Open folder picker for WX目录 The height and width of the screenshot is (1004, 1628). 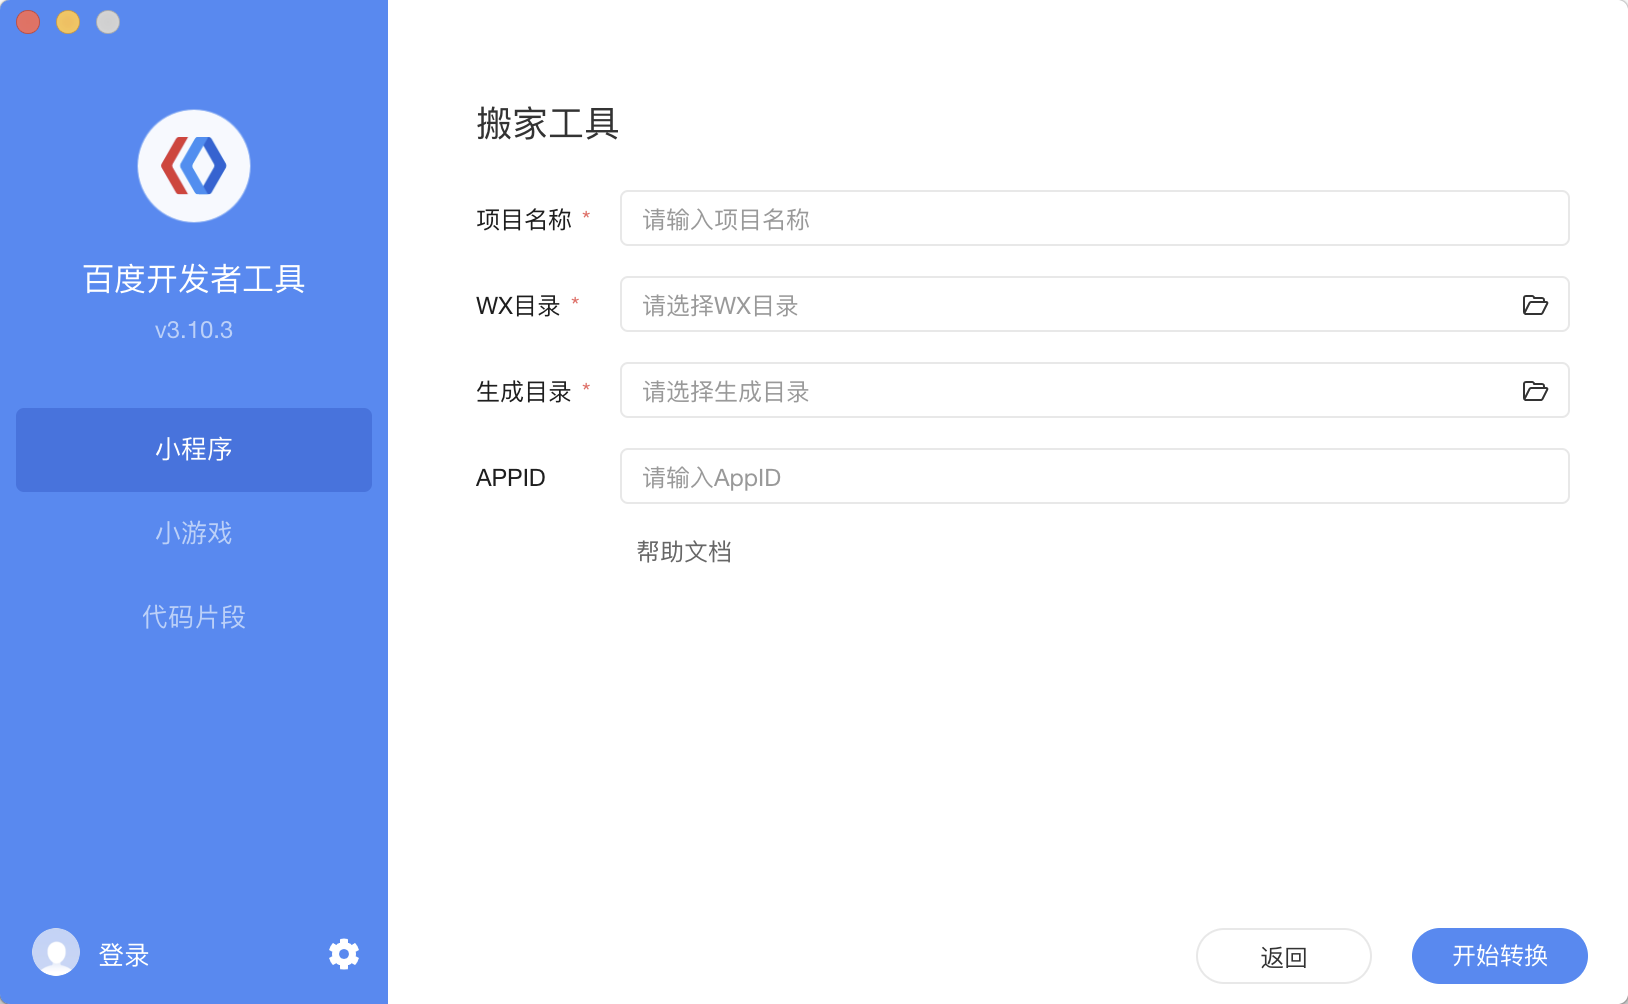(x=1535, y=305)
